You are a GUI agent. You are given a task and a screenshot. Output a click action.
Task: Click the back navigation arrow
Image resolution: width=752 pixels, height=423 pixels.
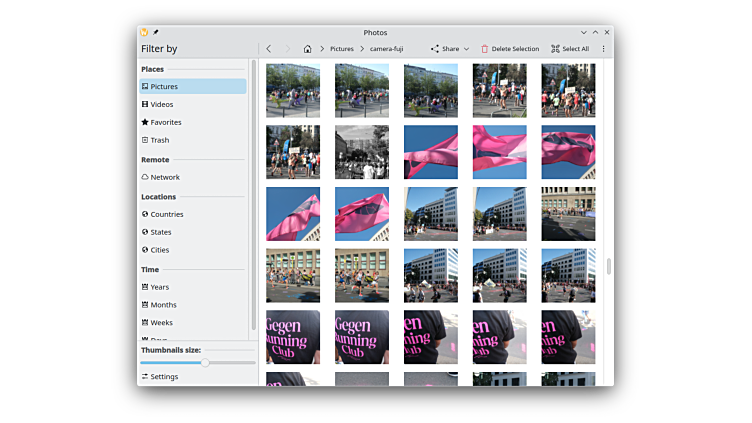click(268, 49)
